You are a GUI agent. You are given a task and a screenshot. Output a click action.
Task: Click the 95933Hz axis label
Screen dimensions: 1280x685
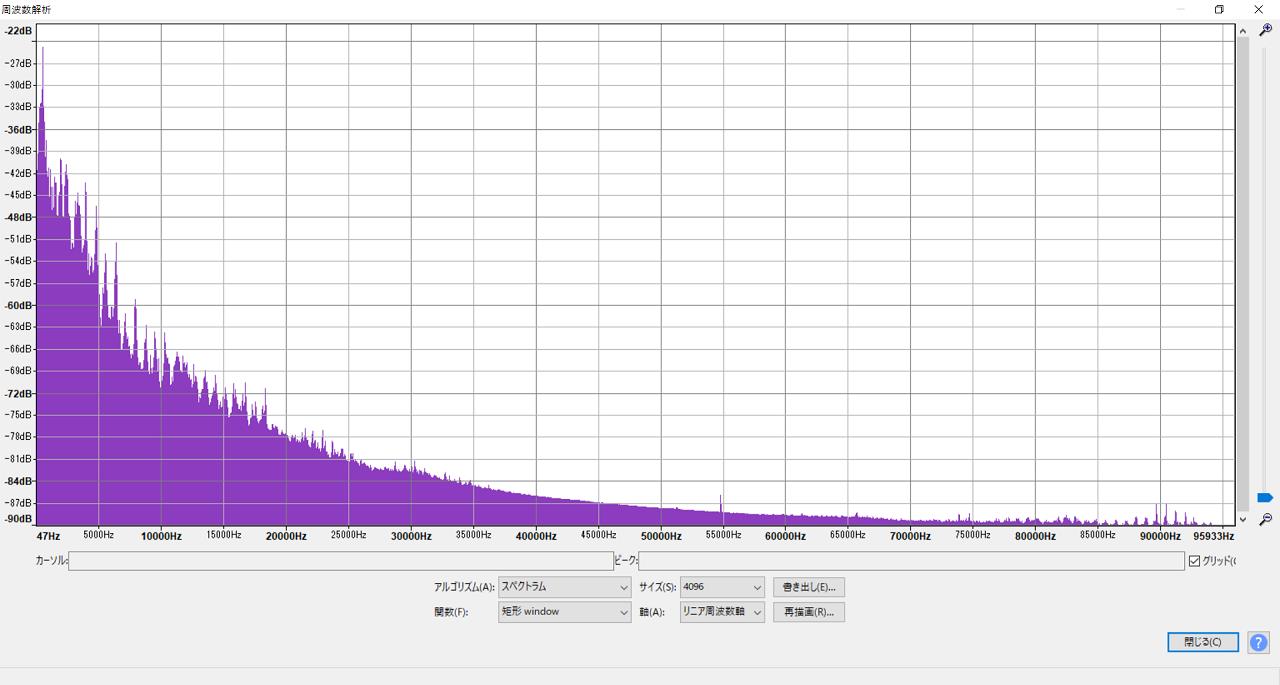[1212, 536]
